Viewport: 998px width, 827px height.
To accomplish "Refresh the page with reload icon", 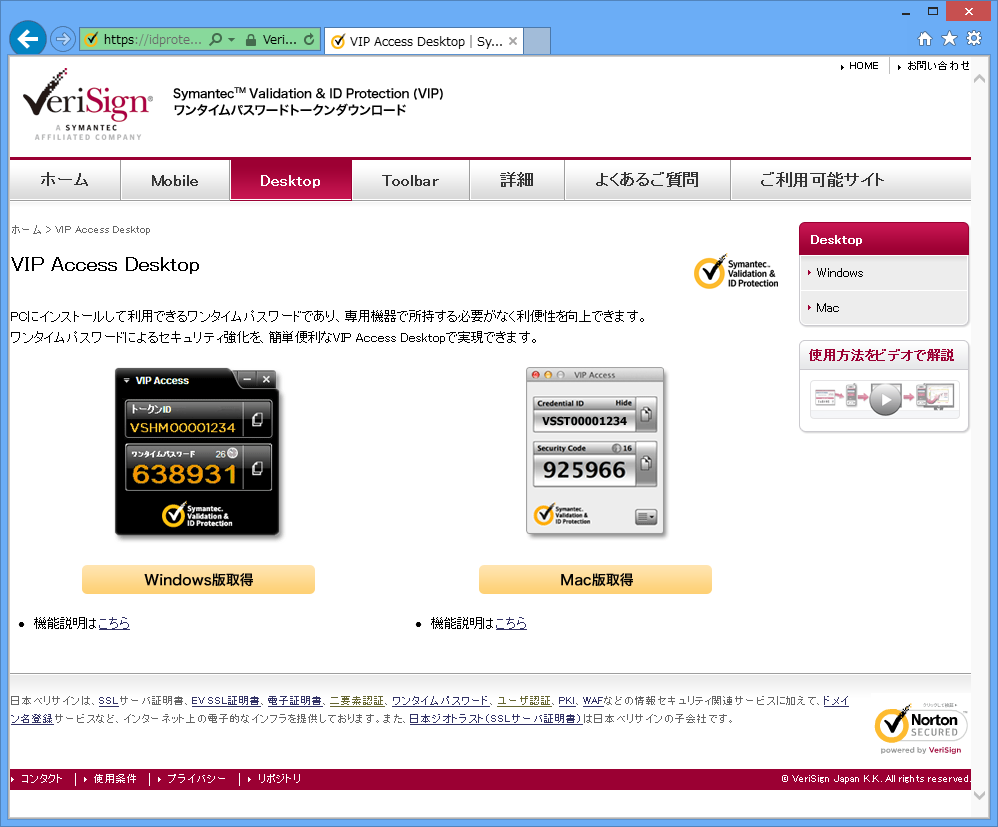I will [309, 39].
